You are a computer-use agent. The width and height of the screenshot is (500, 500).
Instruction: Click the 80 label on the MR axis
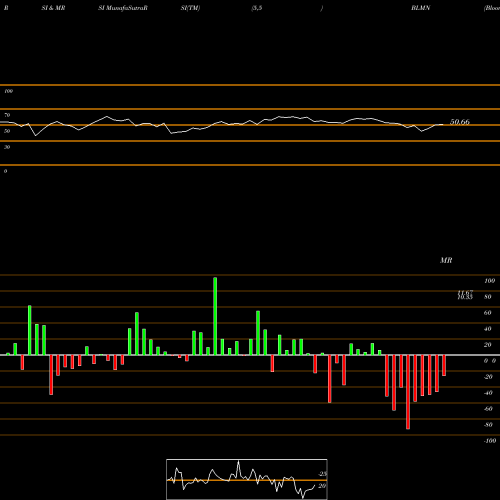coord(488,297)
